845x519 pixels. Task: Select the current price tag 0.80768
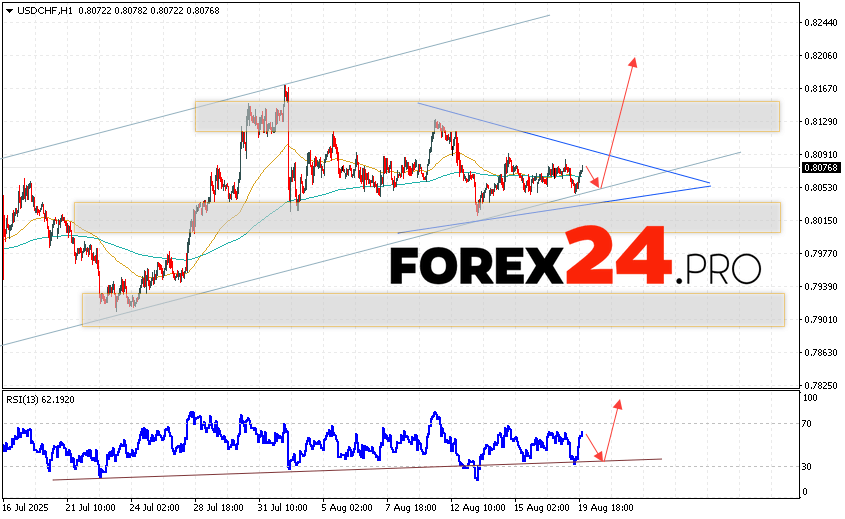coord(821,168)
